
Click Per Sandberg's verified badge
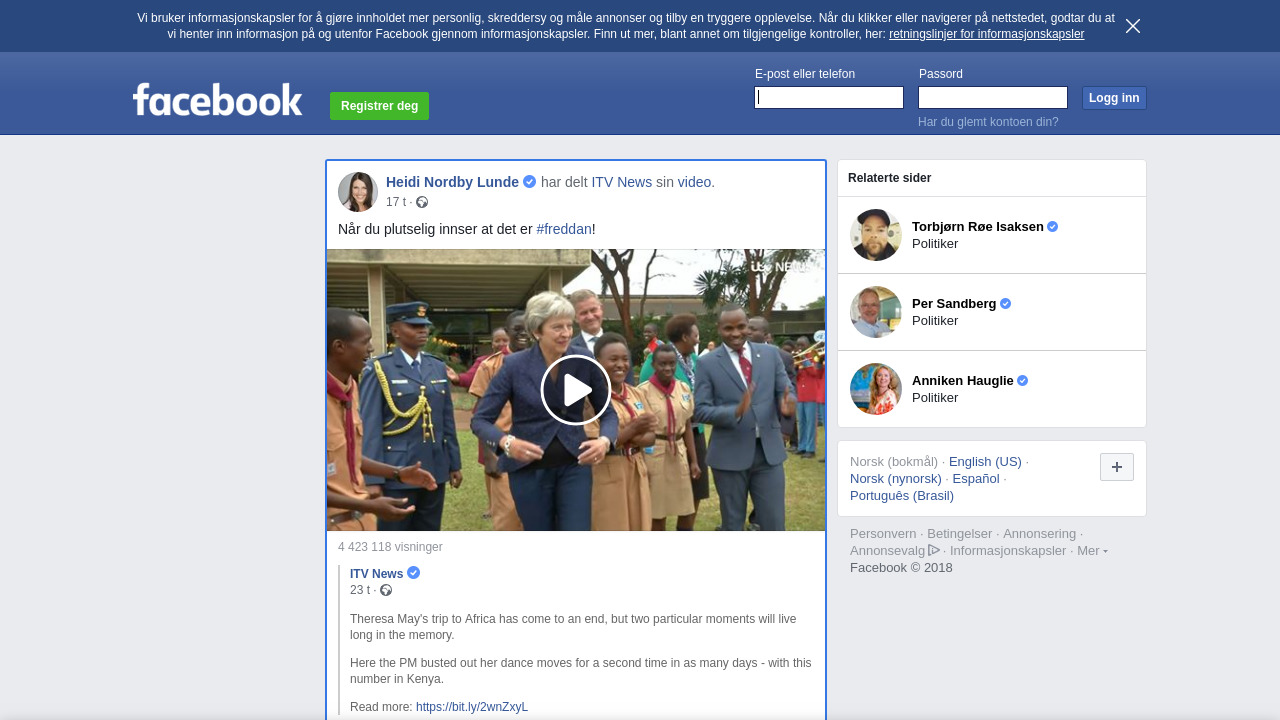coord(1006,304)
